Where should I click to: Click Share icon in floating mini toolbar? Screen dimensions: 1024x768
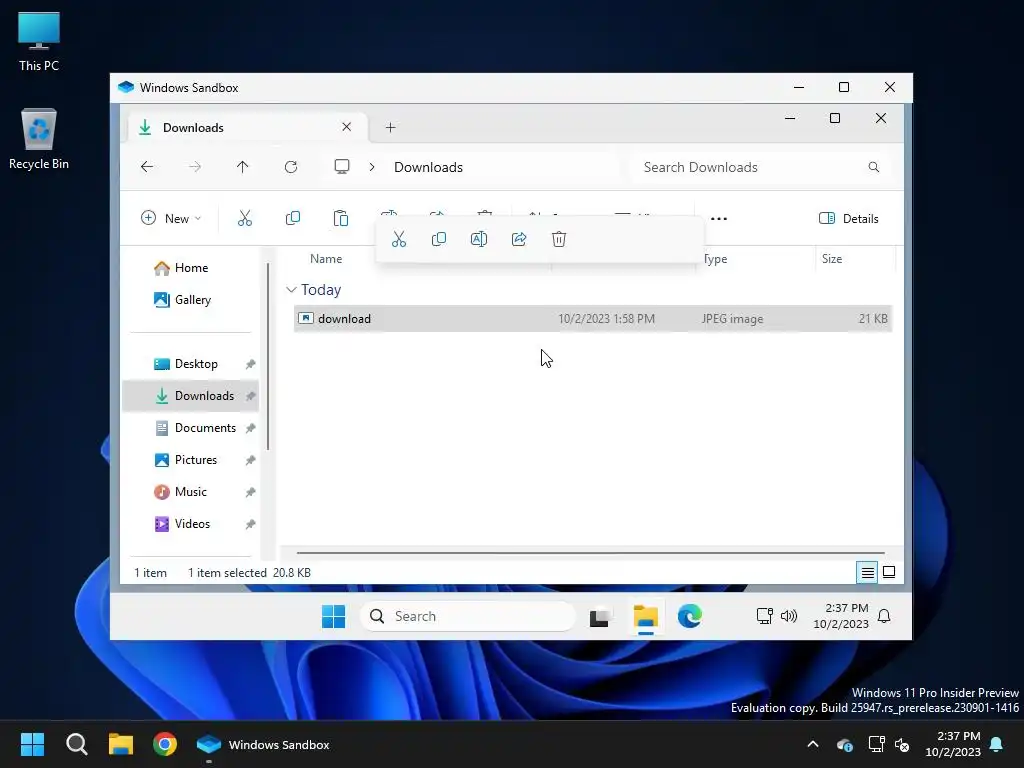point(519,239)
